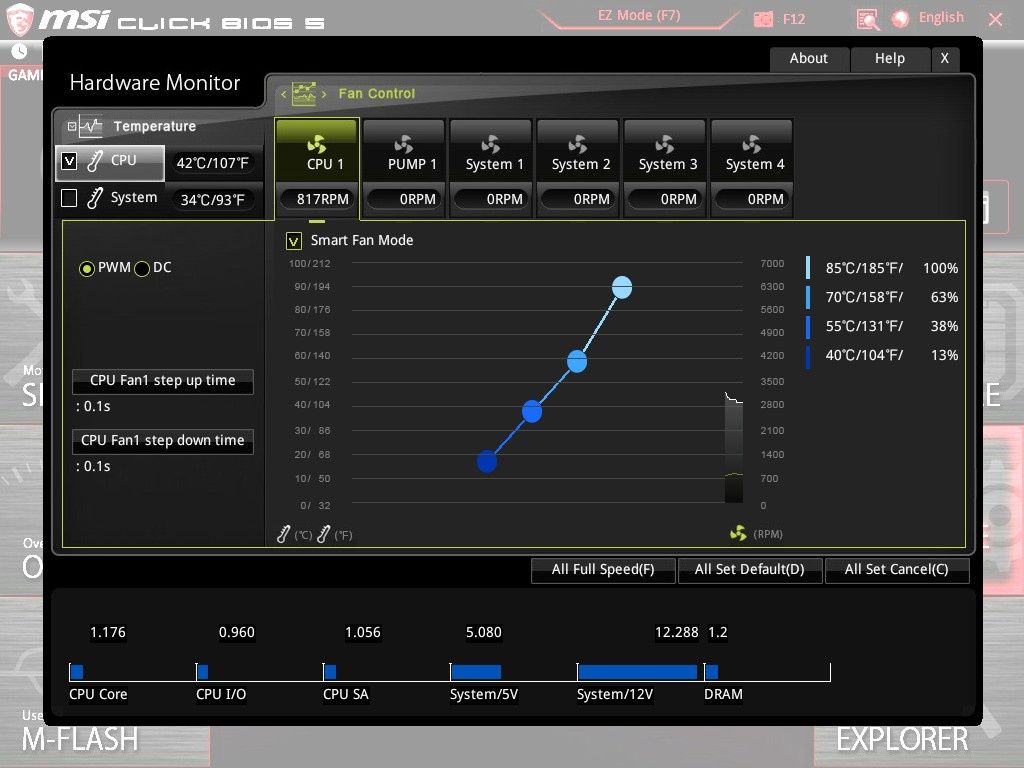Click the System/12V voltage bar
Screen dimensions: 1024x768
637,672
